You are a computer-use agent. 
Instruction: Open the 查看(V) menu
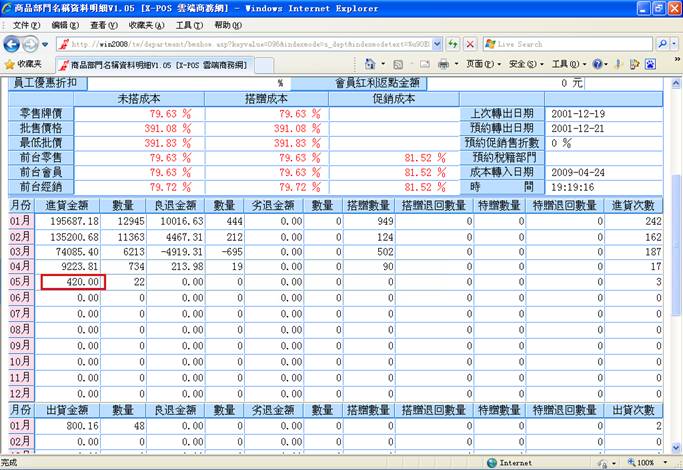coord(103,25)
